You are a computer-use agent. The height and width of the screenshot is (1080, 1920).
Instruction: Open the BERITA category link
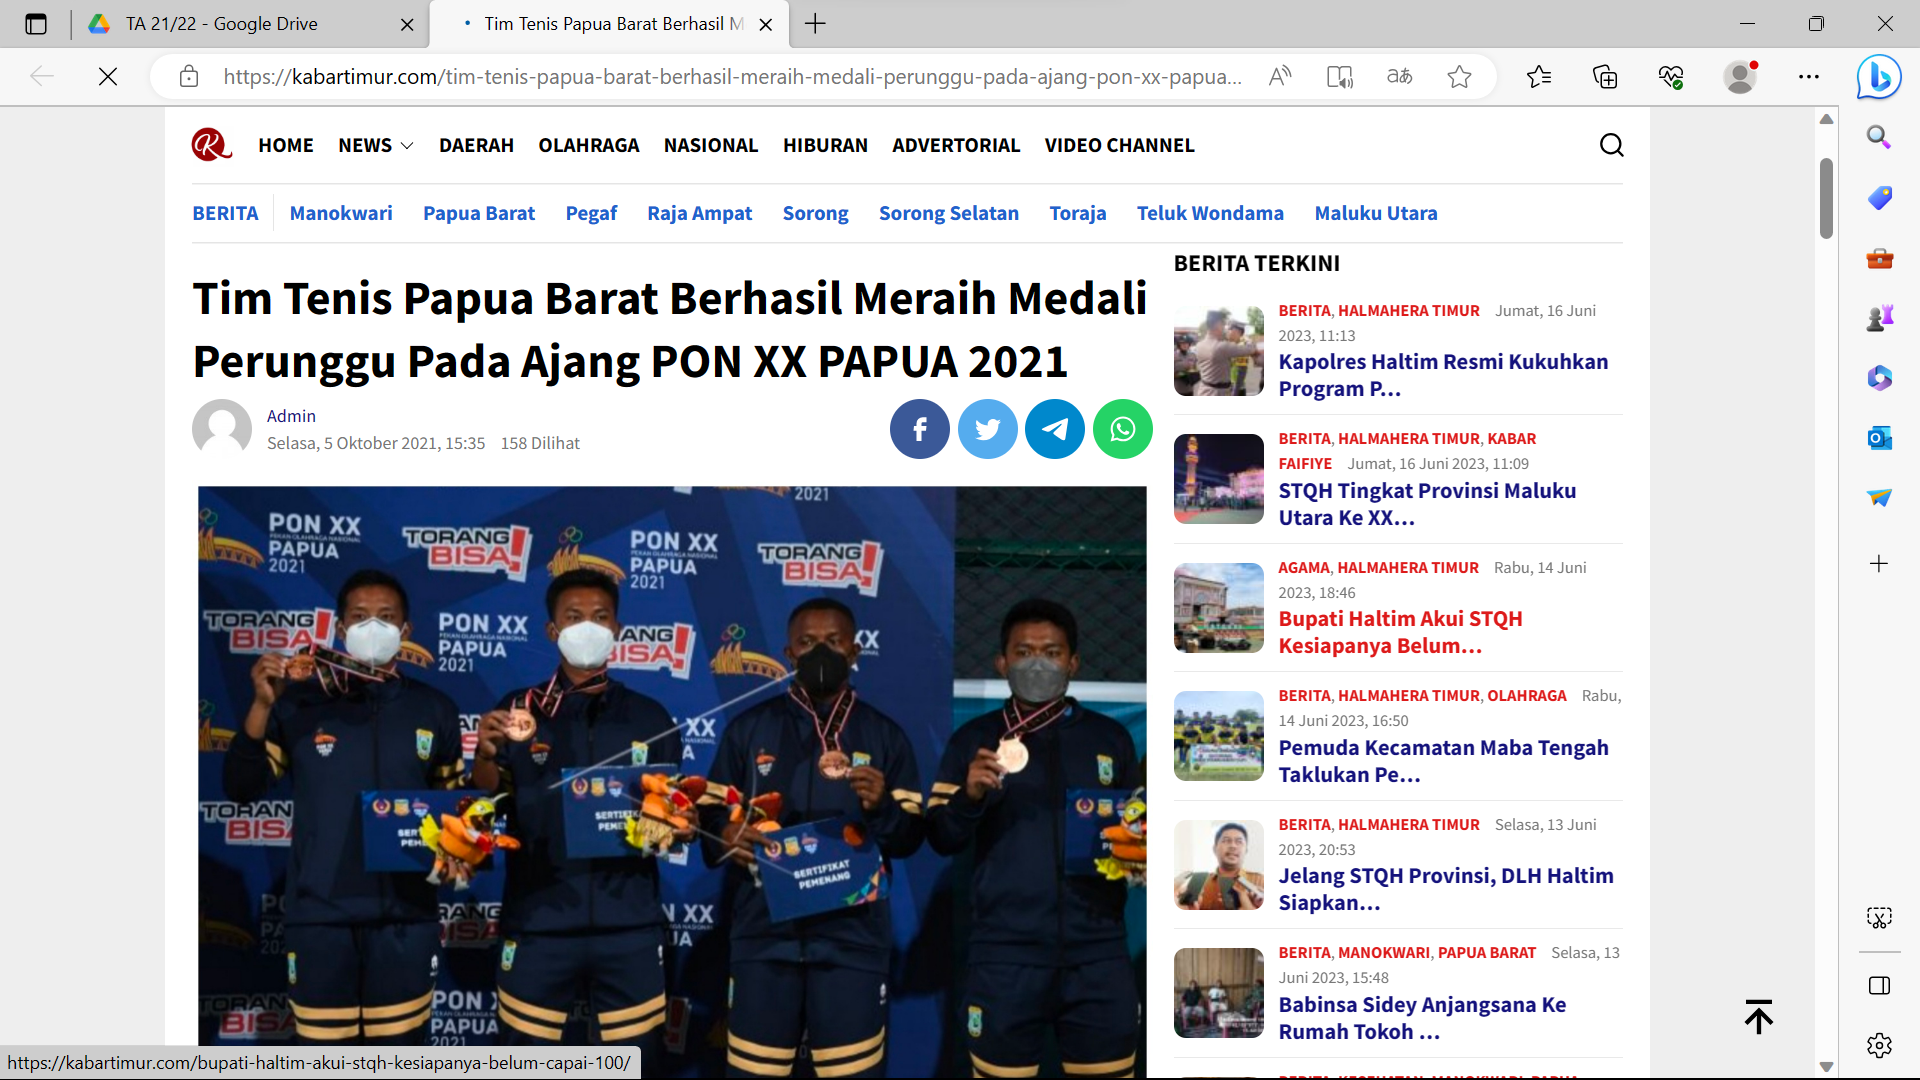225,213
